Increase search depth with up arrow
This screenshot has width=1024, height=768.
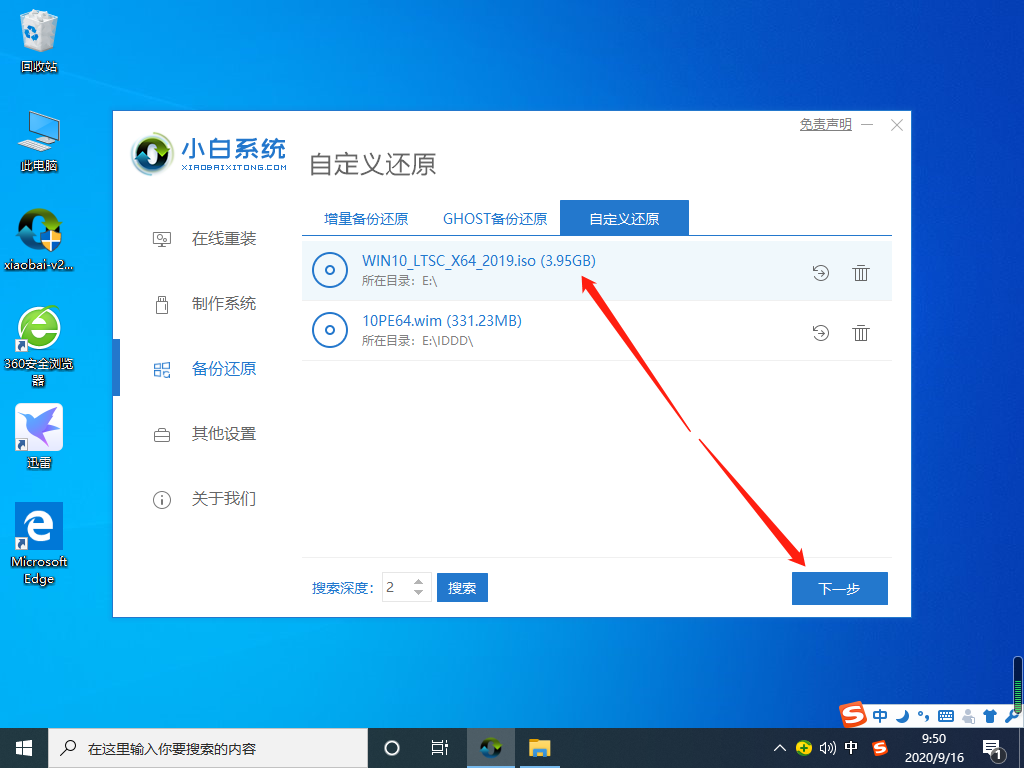point(419,581)
